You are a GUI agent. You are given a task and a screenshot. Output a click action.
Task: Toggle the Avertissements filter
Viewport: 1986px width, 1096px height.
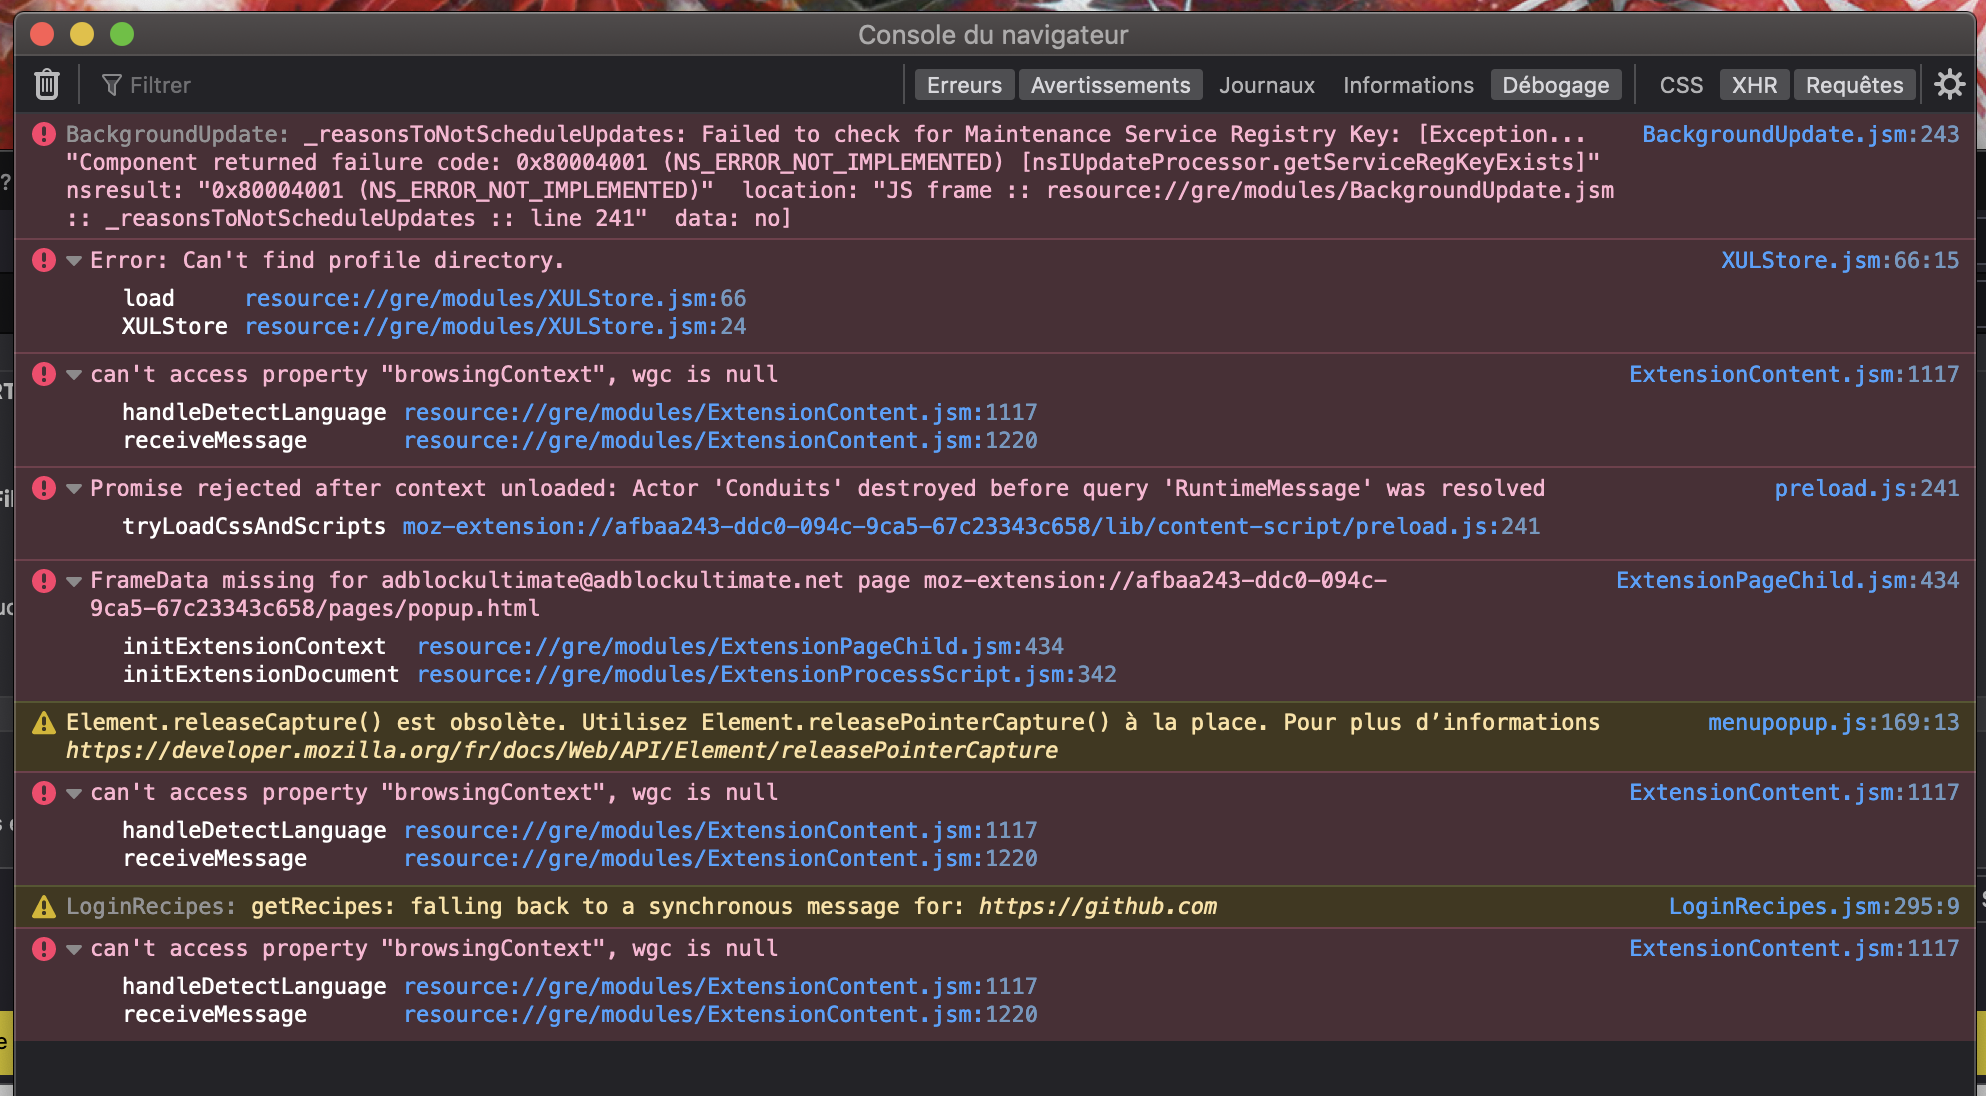tap(1110, 85)
